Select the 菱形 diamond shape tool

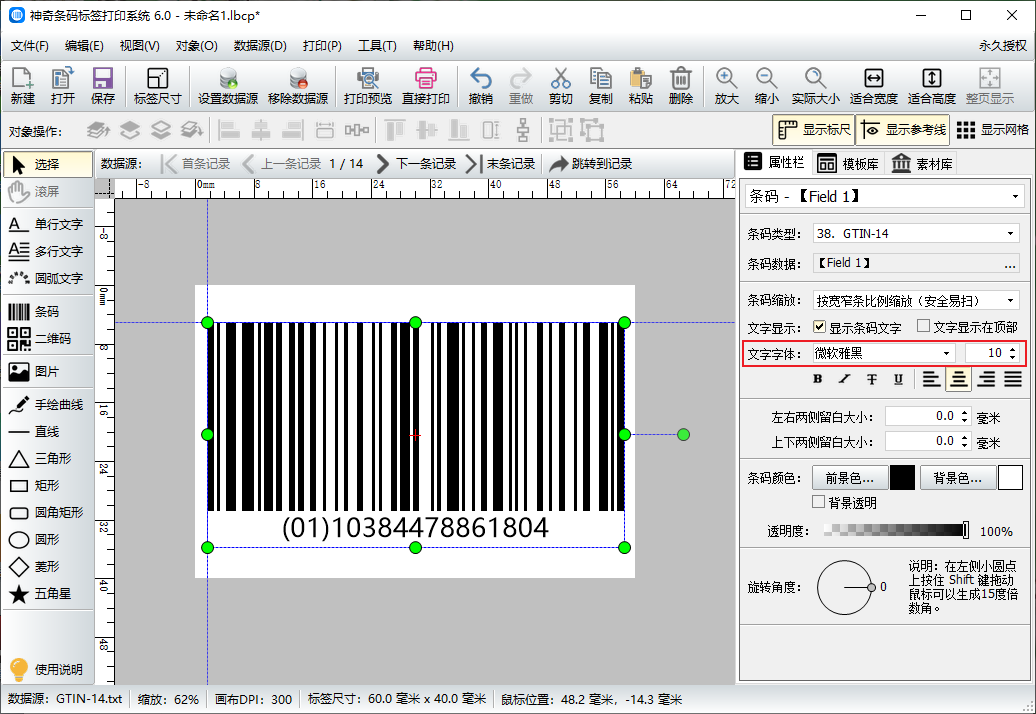coord(48,567)
